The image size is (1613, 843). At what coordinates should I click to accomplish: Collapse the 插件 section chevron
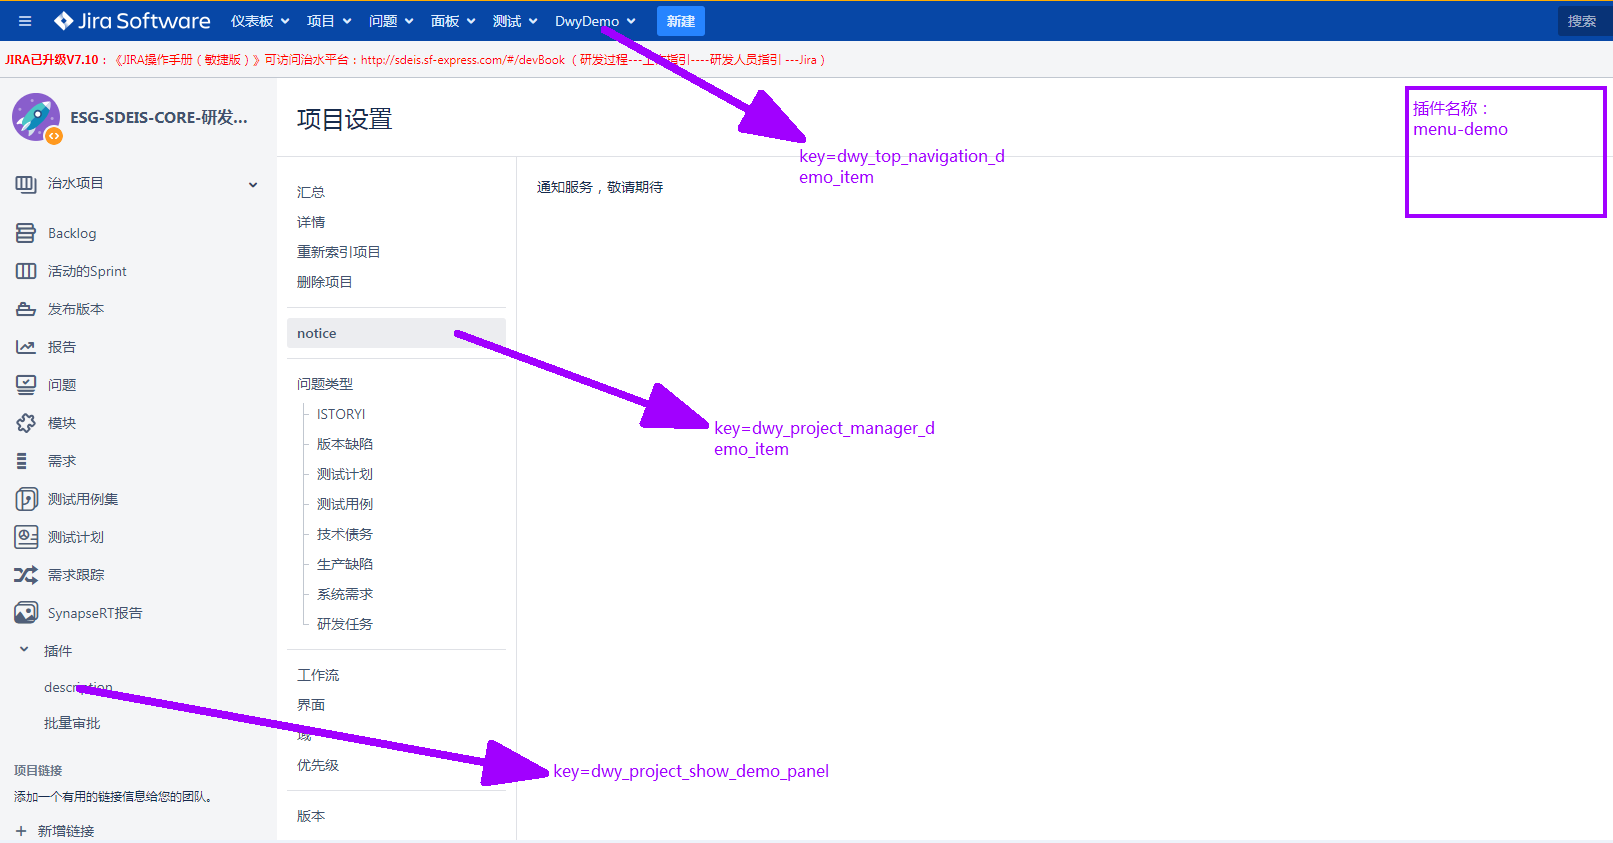pyautogui.click(x=24, y=650)
